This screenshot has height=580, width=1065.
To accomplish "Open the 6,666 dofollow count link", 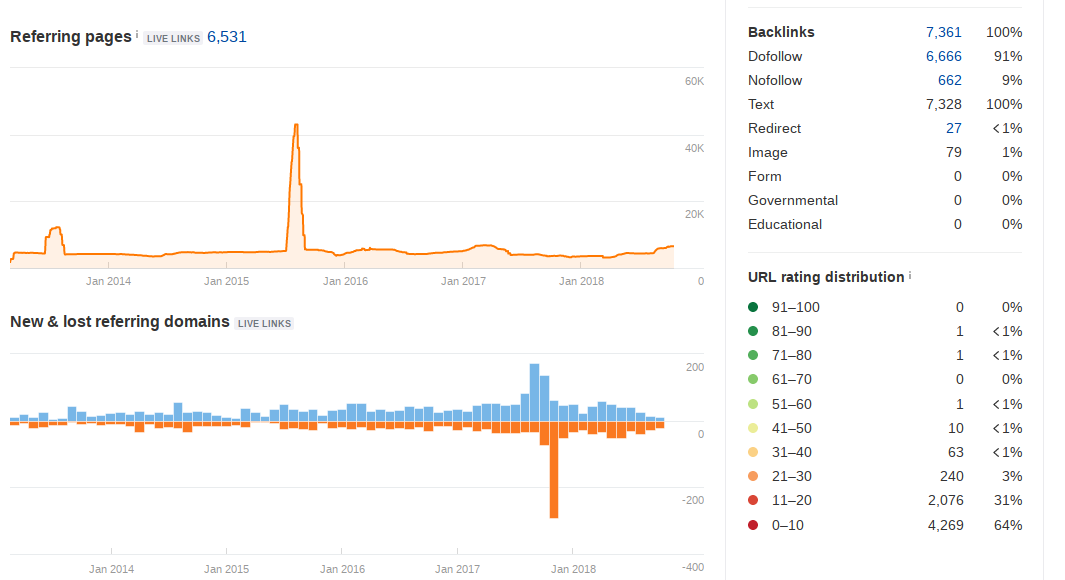I will tap(943, 56).
